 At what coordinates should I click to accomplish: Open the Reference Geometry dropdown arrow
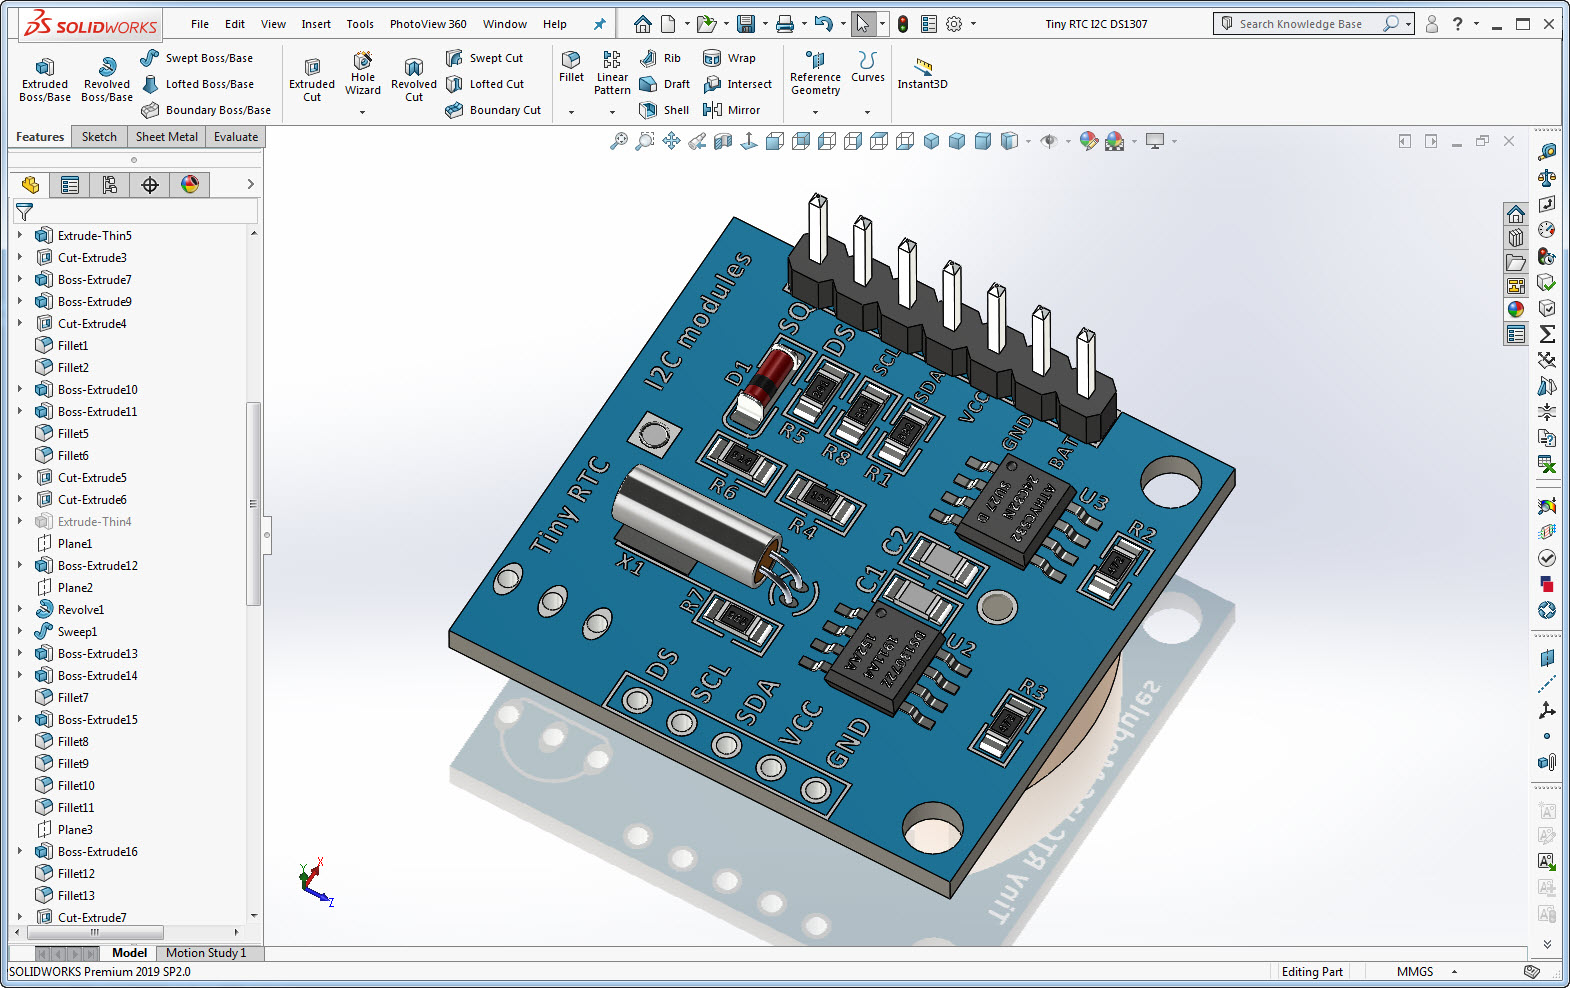point(815,112)
